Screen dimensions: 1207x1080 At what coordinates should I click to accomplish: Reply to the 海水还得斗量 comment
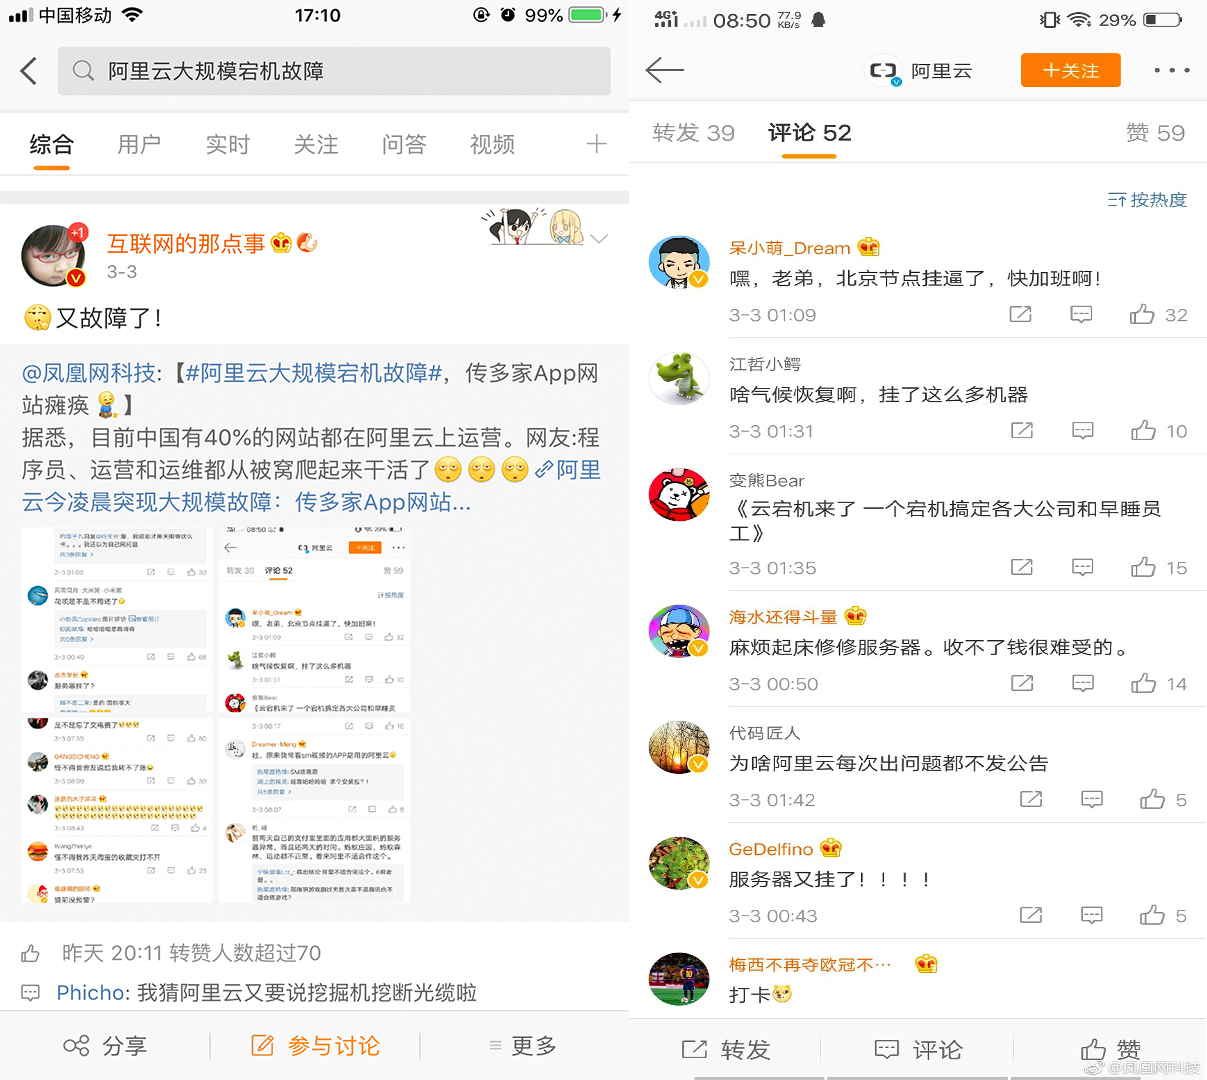click(1082, 684)
